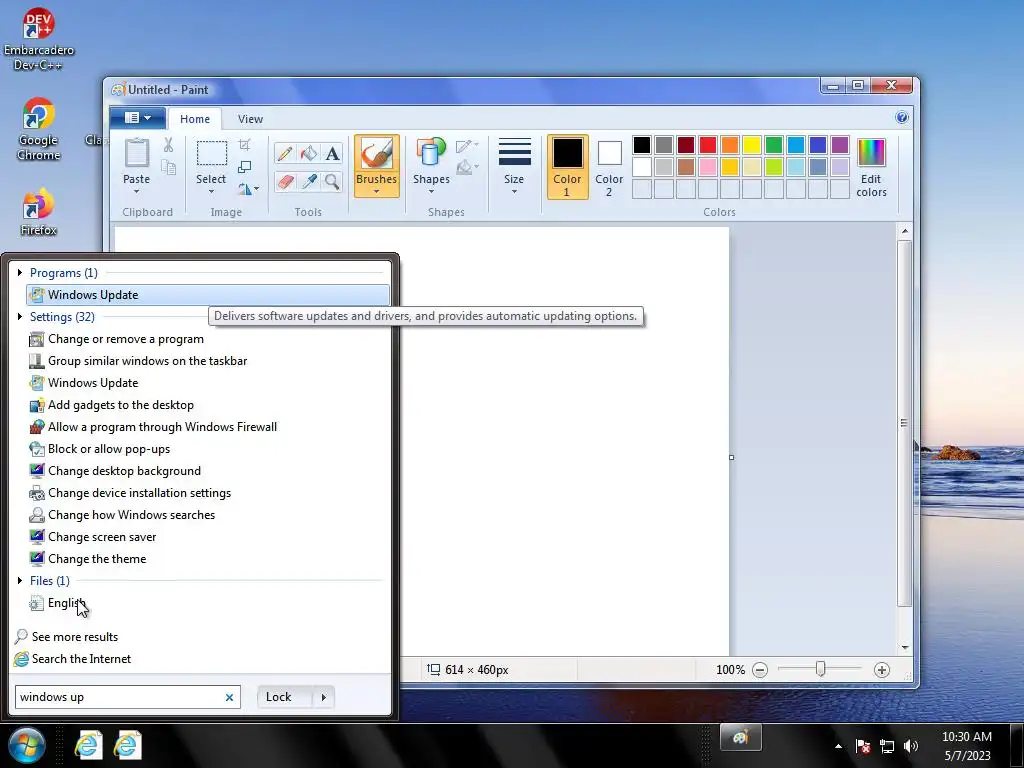1024x768 pixels.
Task: Select the Fill with color bucket tool
Action: point(309,153)
